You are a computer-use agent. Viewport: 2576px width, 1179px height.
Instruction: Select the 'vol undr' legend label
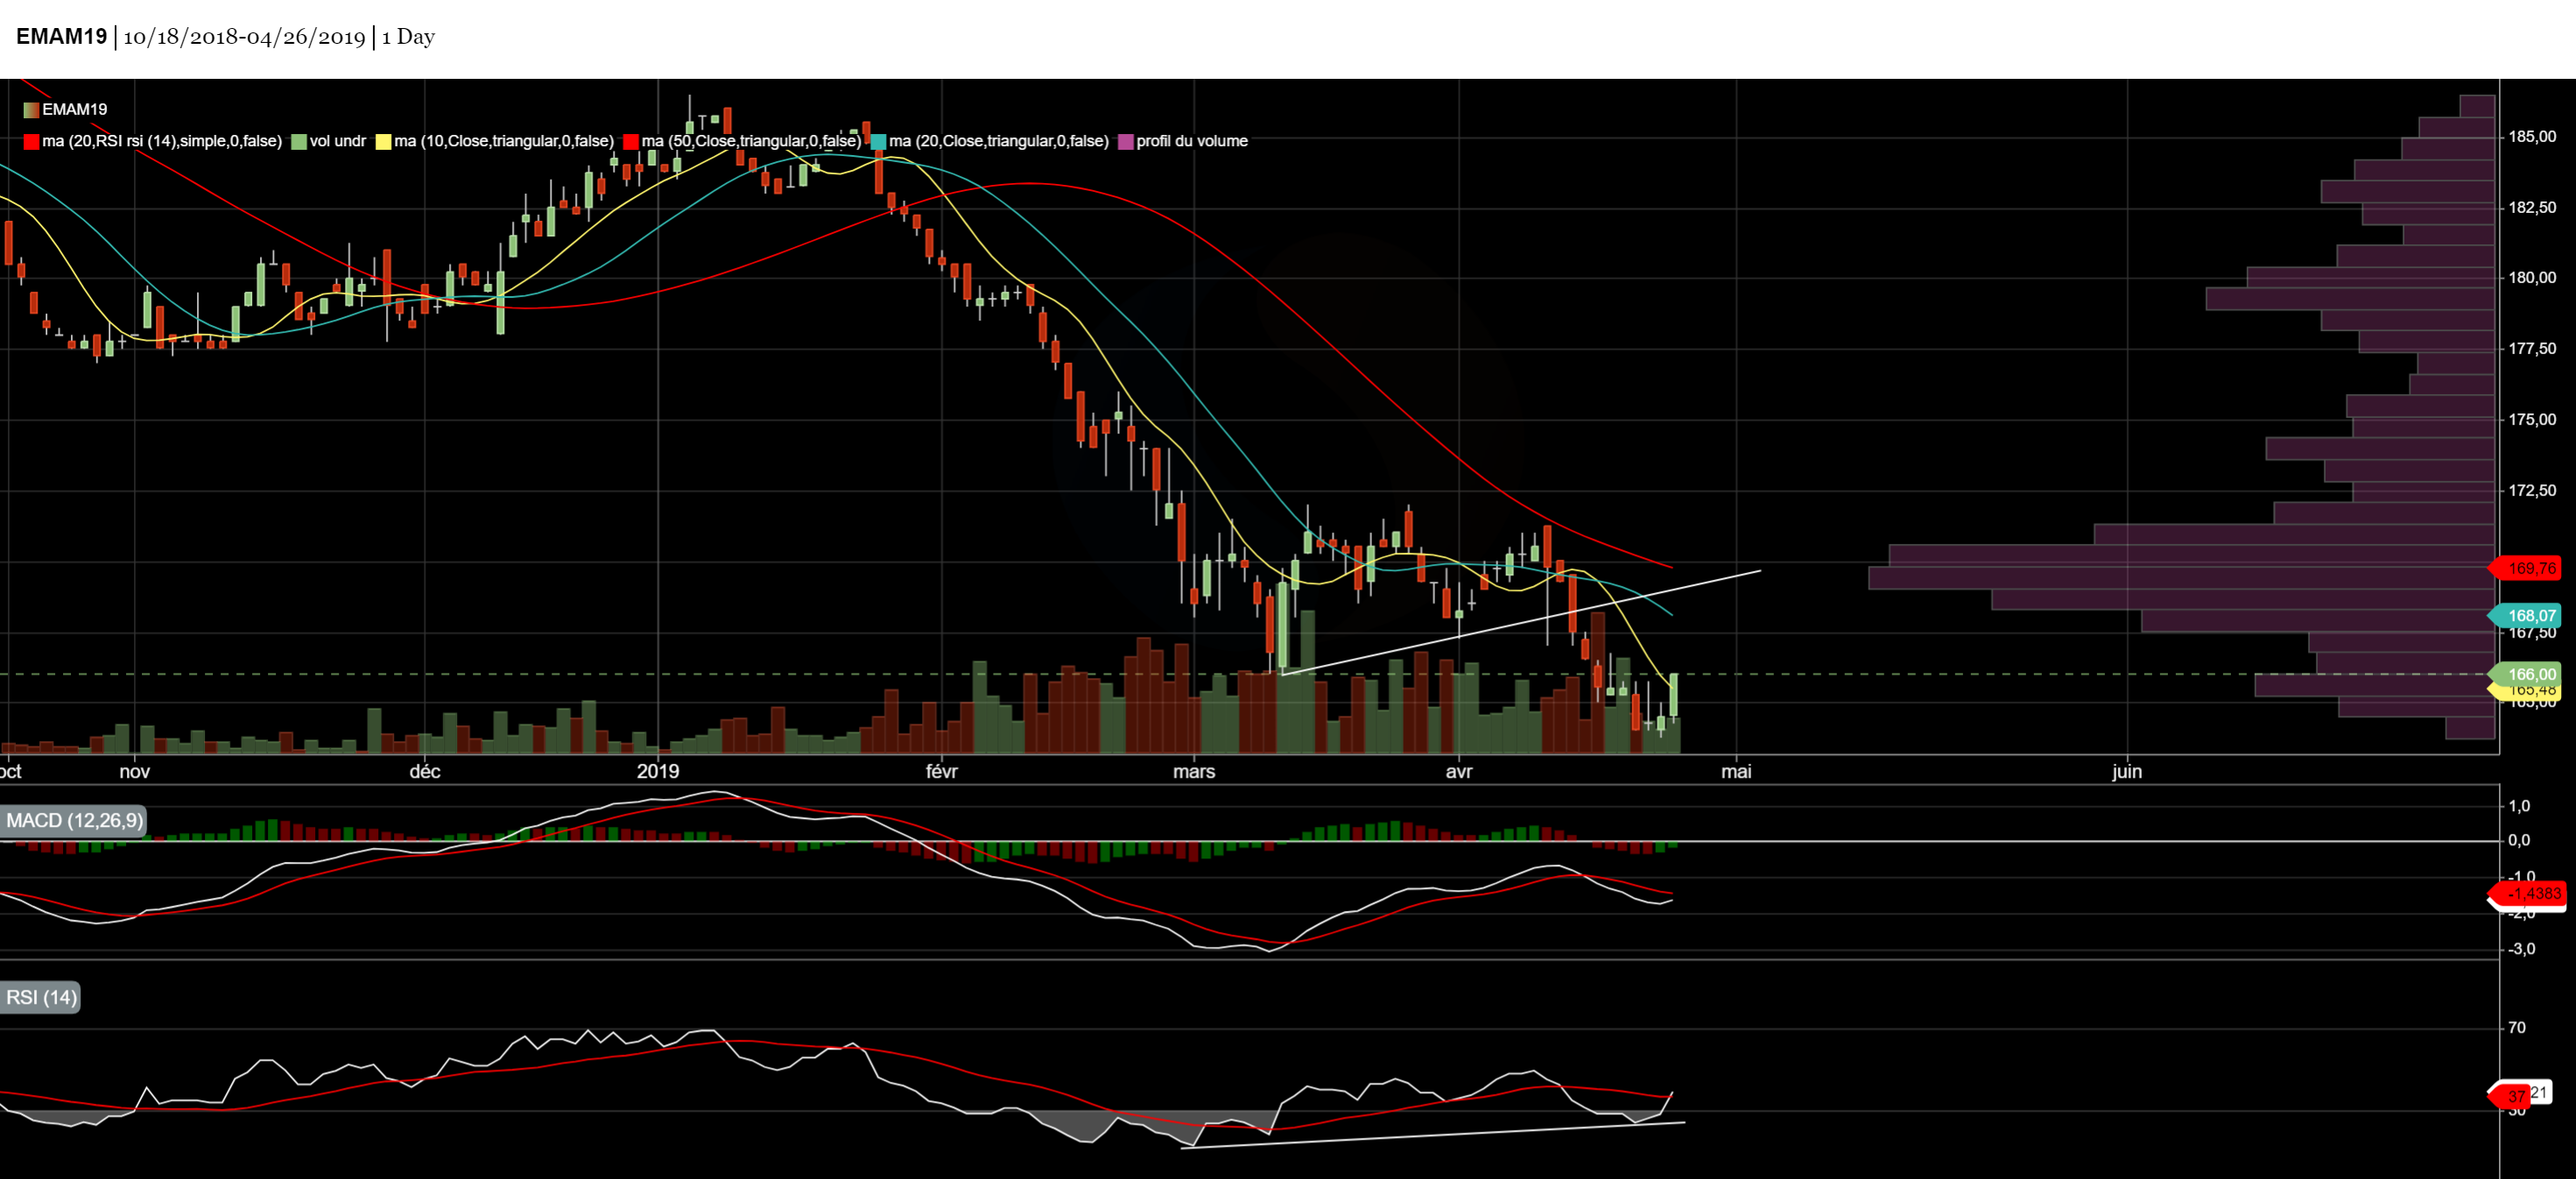(338, 141)
